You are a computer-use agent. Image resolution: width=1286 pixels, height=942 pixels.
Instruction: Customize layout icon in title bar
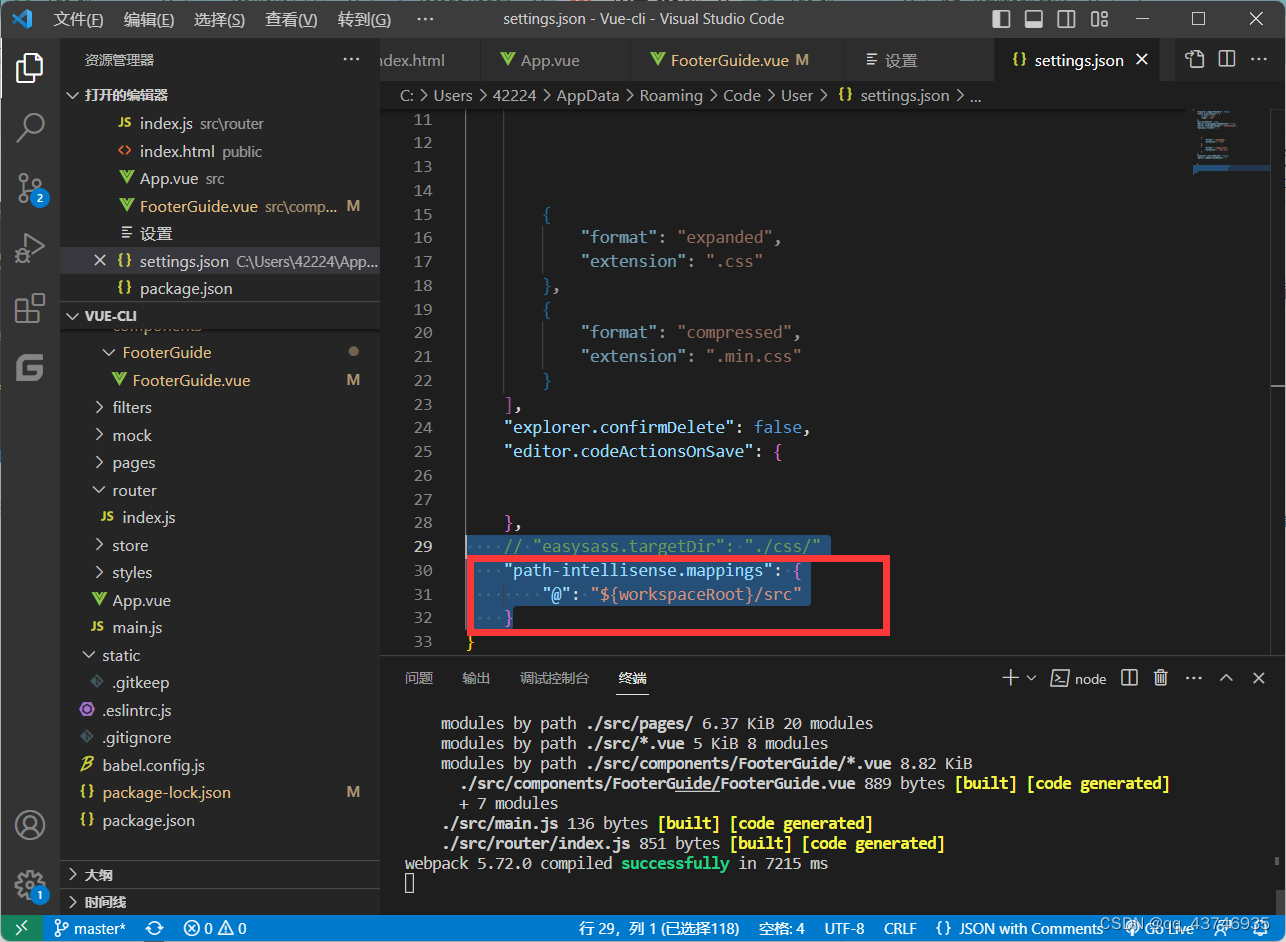[1100, 19]
